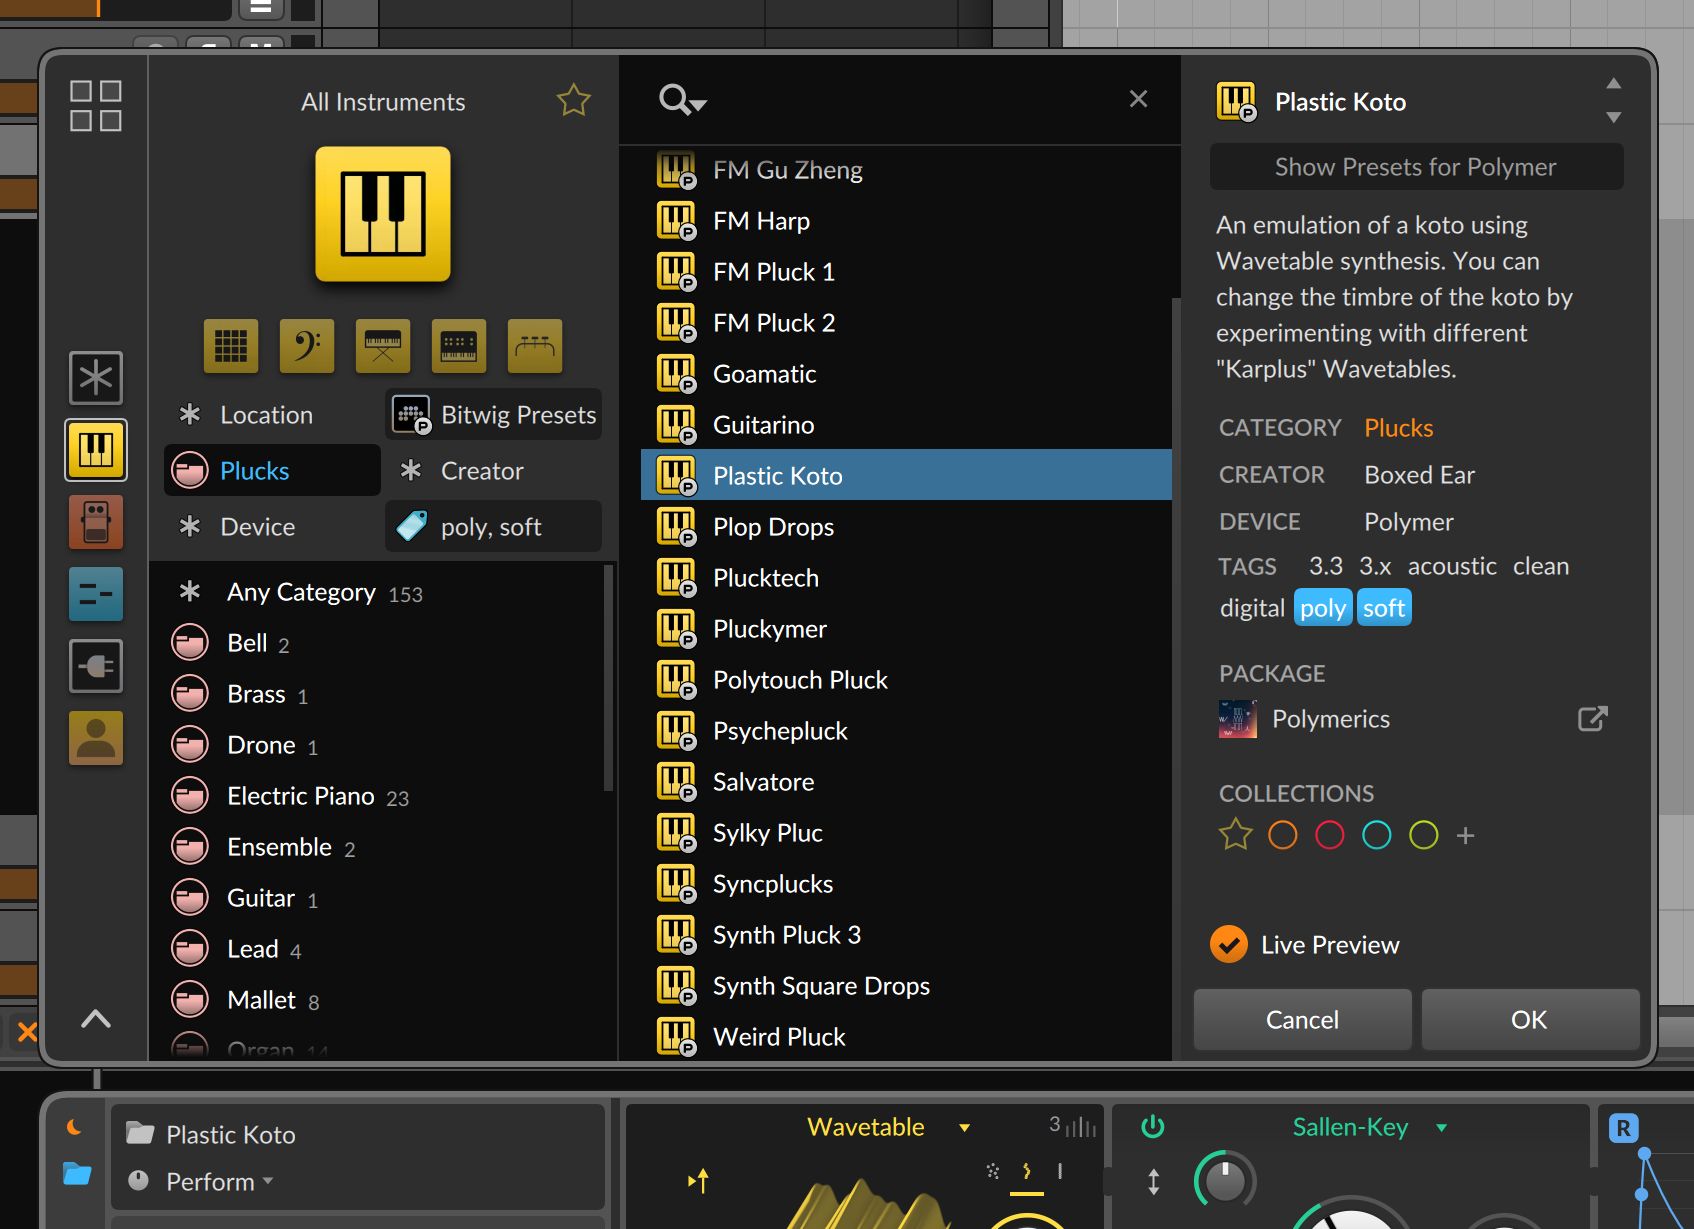This screenshot has height=1229, width=1694.
Task: Open the Wavetable mode dropdown in Polymer
Action: (x=963, y=1127)
